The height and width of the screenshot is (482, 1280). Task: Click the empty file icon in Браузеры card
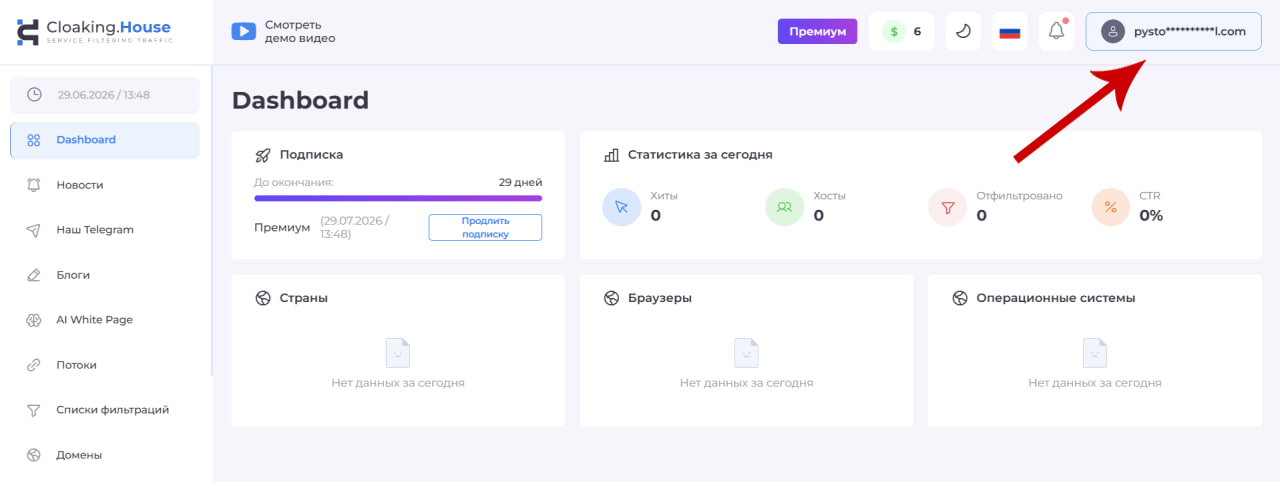pos(746,352)
